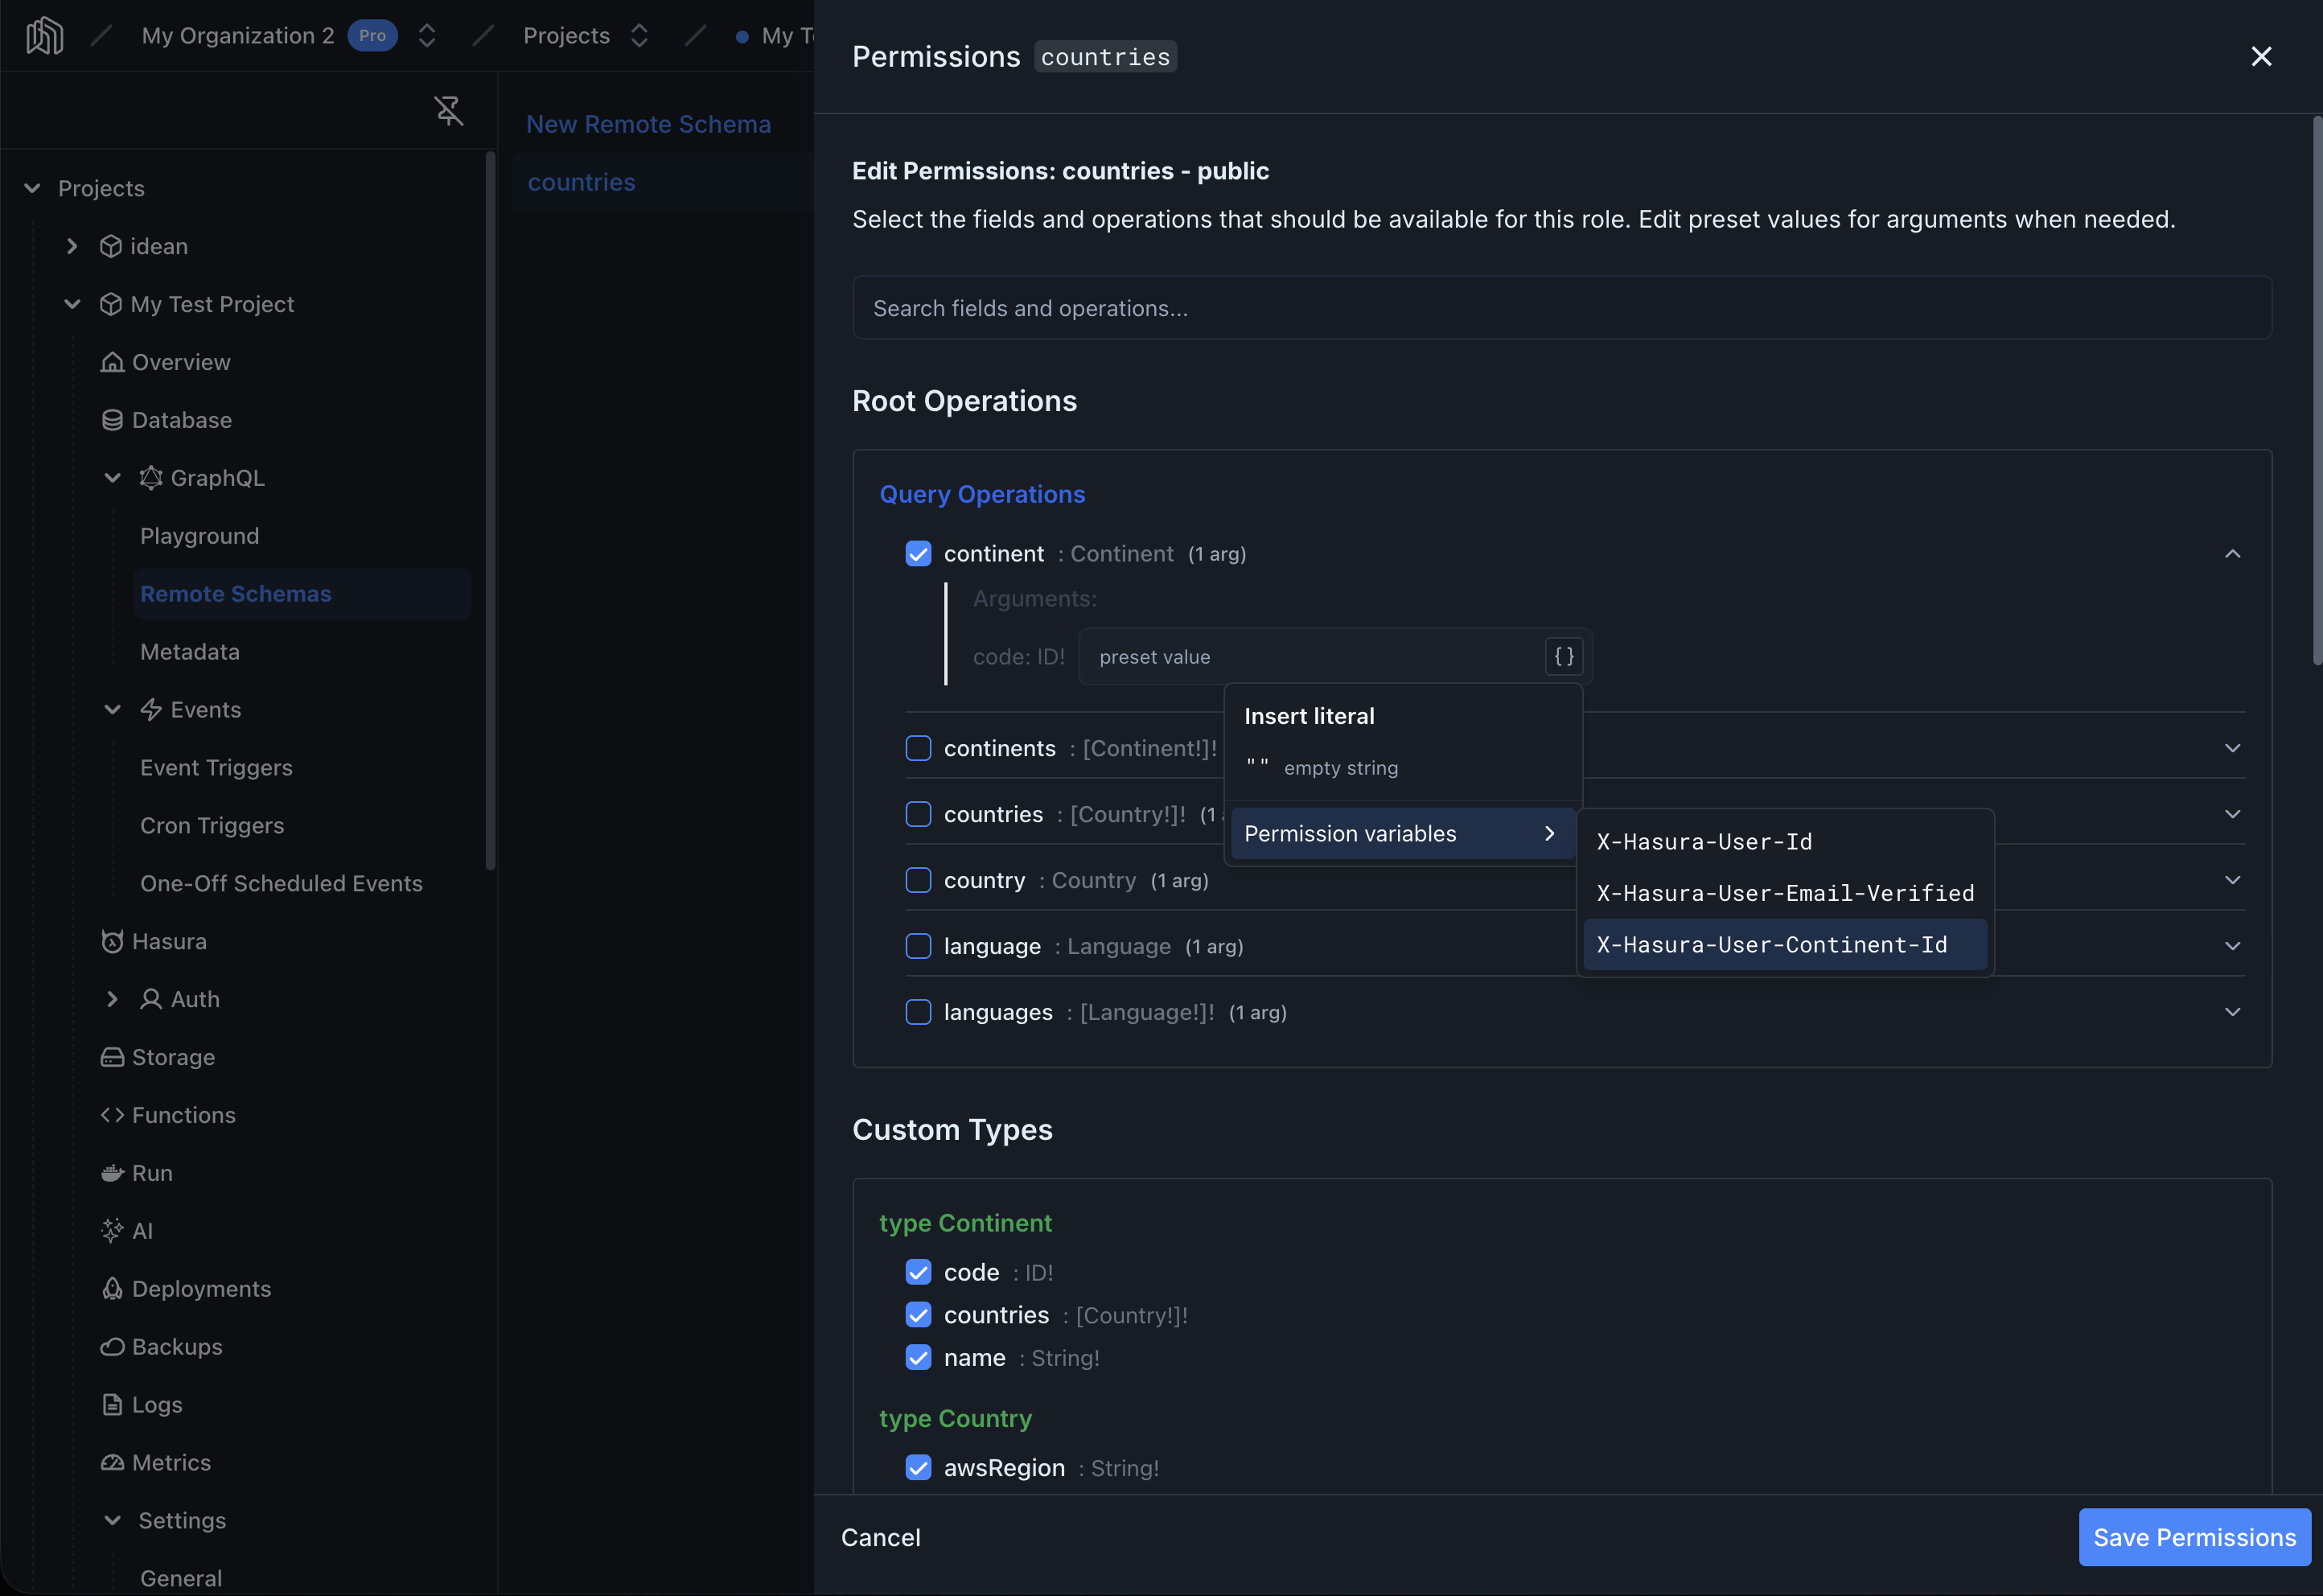
Task: Click the AI sparkles icon
Action: point(112,1231)
